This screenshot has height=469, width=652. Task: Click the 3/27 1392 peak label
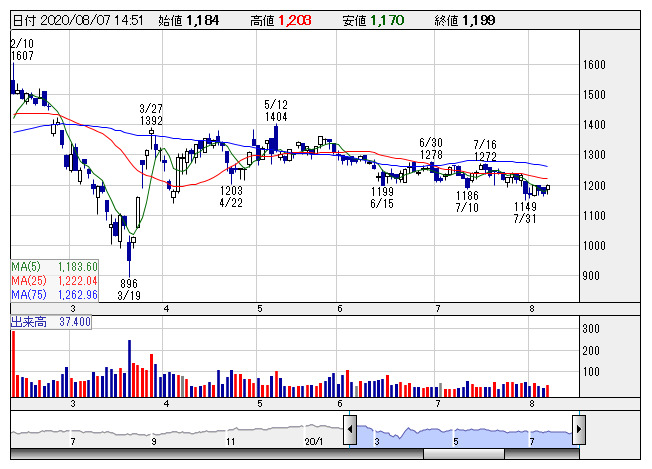[151, 115]
